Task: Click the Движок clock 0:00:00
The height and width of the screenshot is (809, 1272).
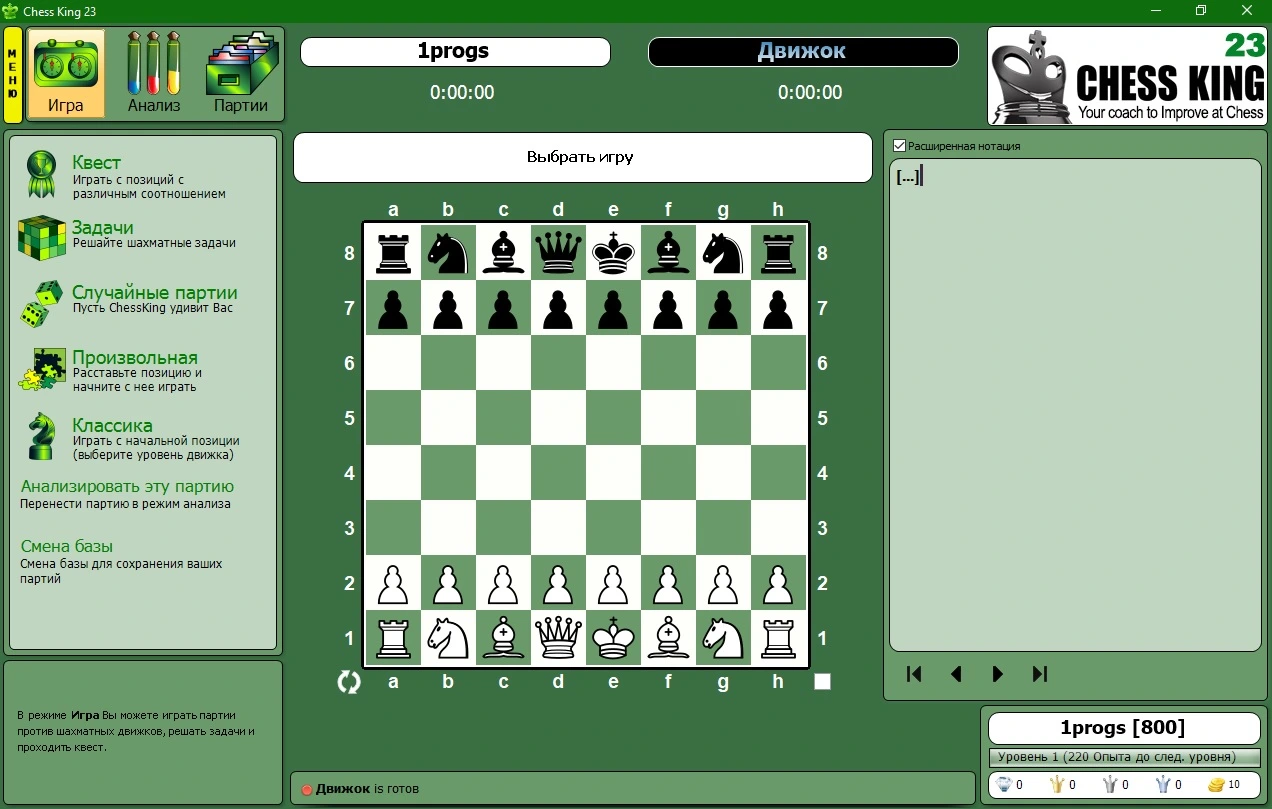Action: point(810,93)
